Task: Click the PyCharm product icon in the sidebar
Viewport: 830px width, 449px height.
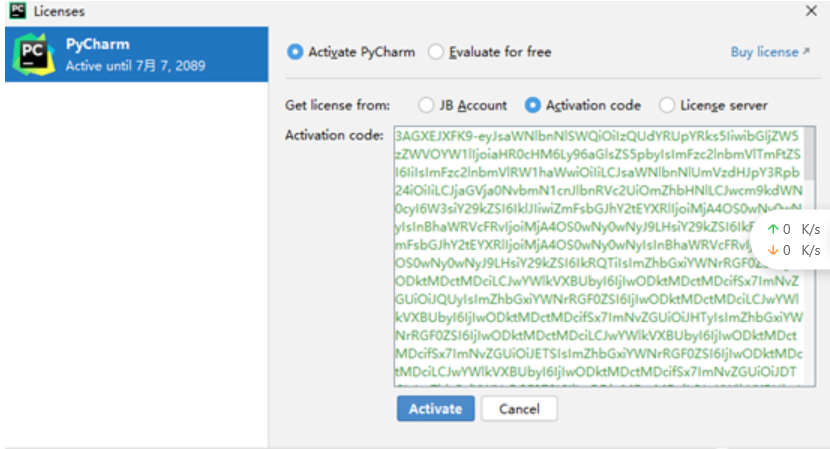Action: pyautogui.click(x=33, y=55)
